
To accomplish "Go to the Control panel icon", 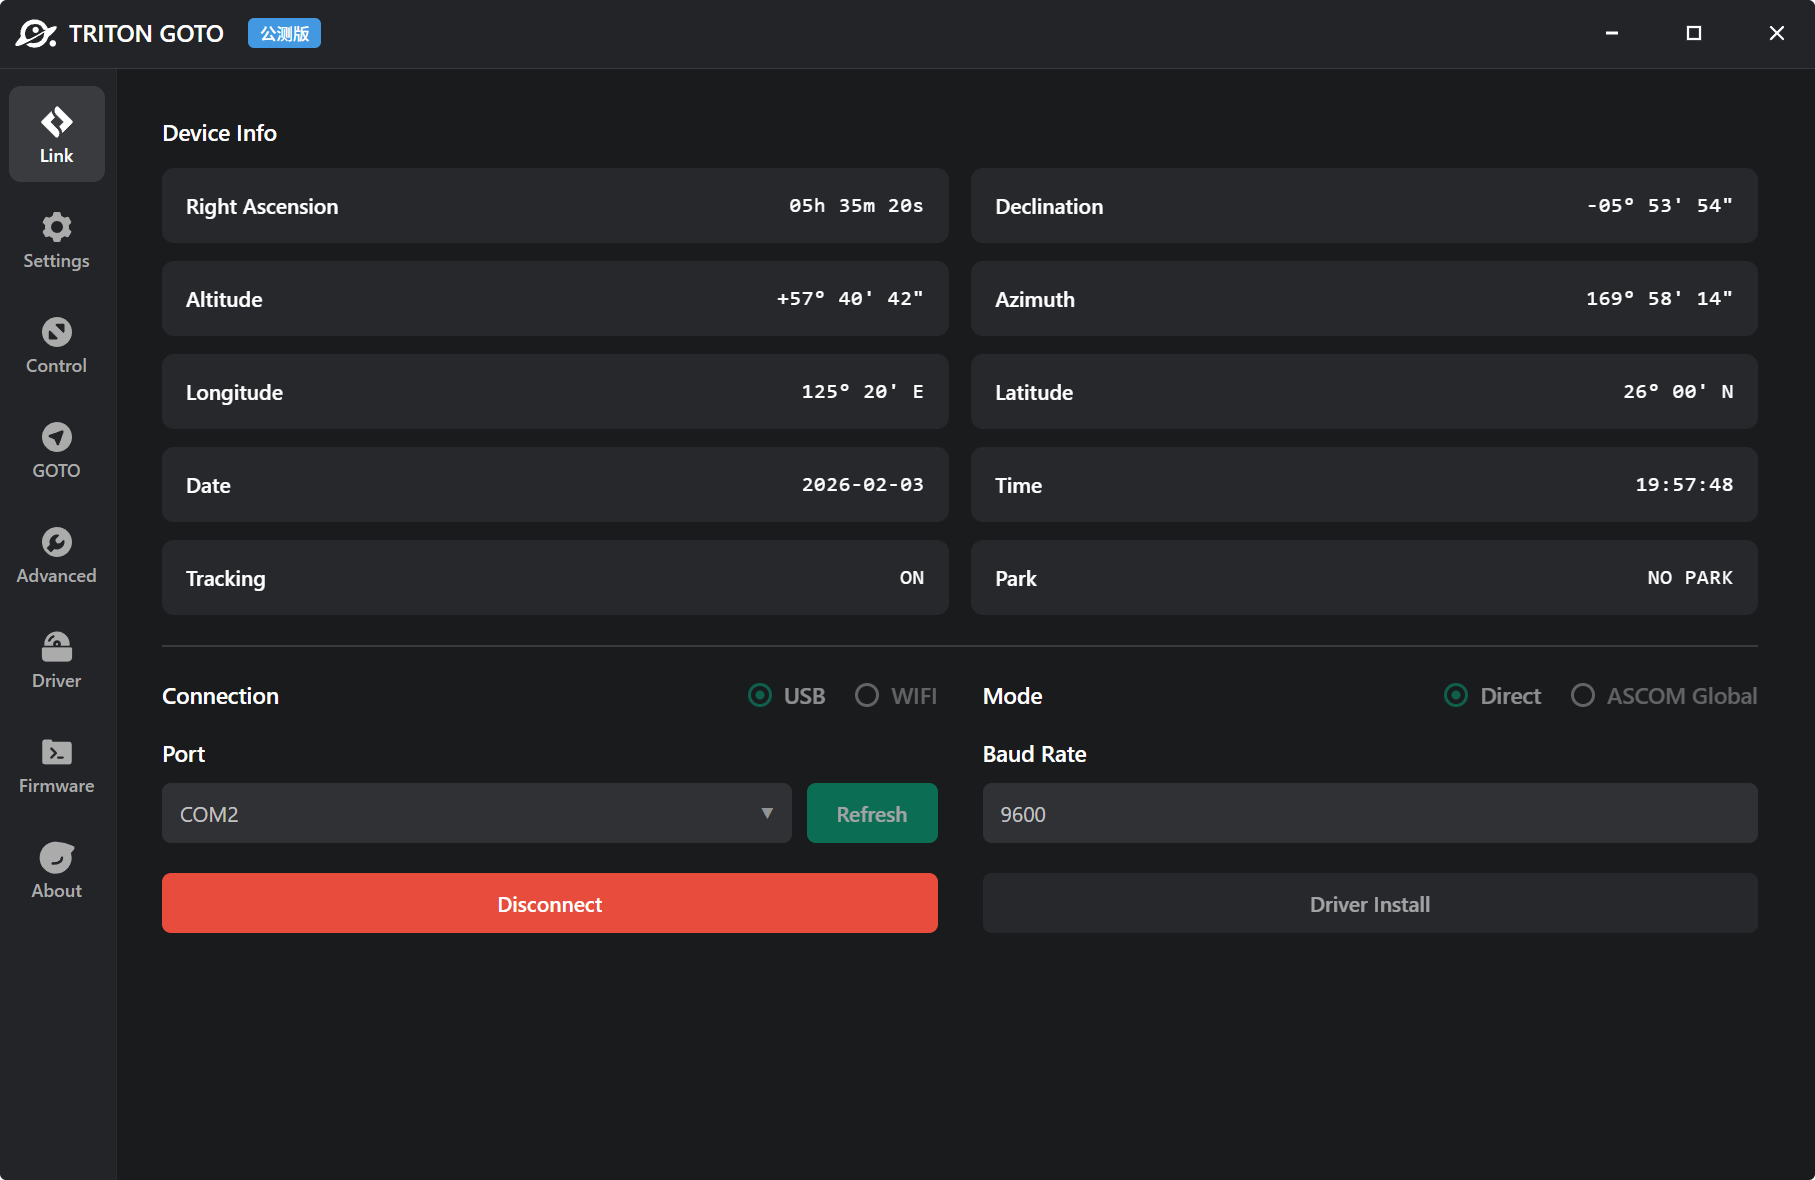I will (x=57, y=333).
